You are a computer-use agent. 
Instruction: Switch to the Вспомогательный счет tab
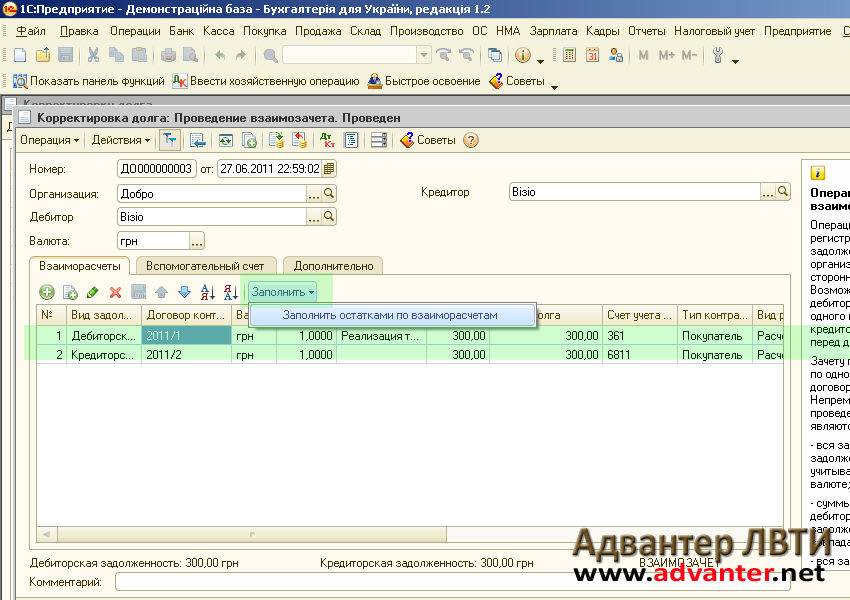(205, 266)
